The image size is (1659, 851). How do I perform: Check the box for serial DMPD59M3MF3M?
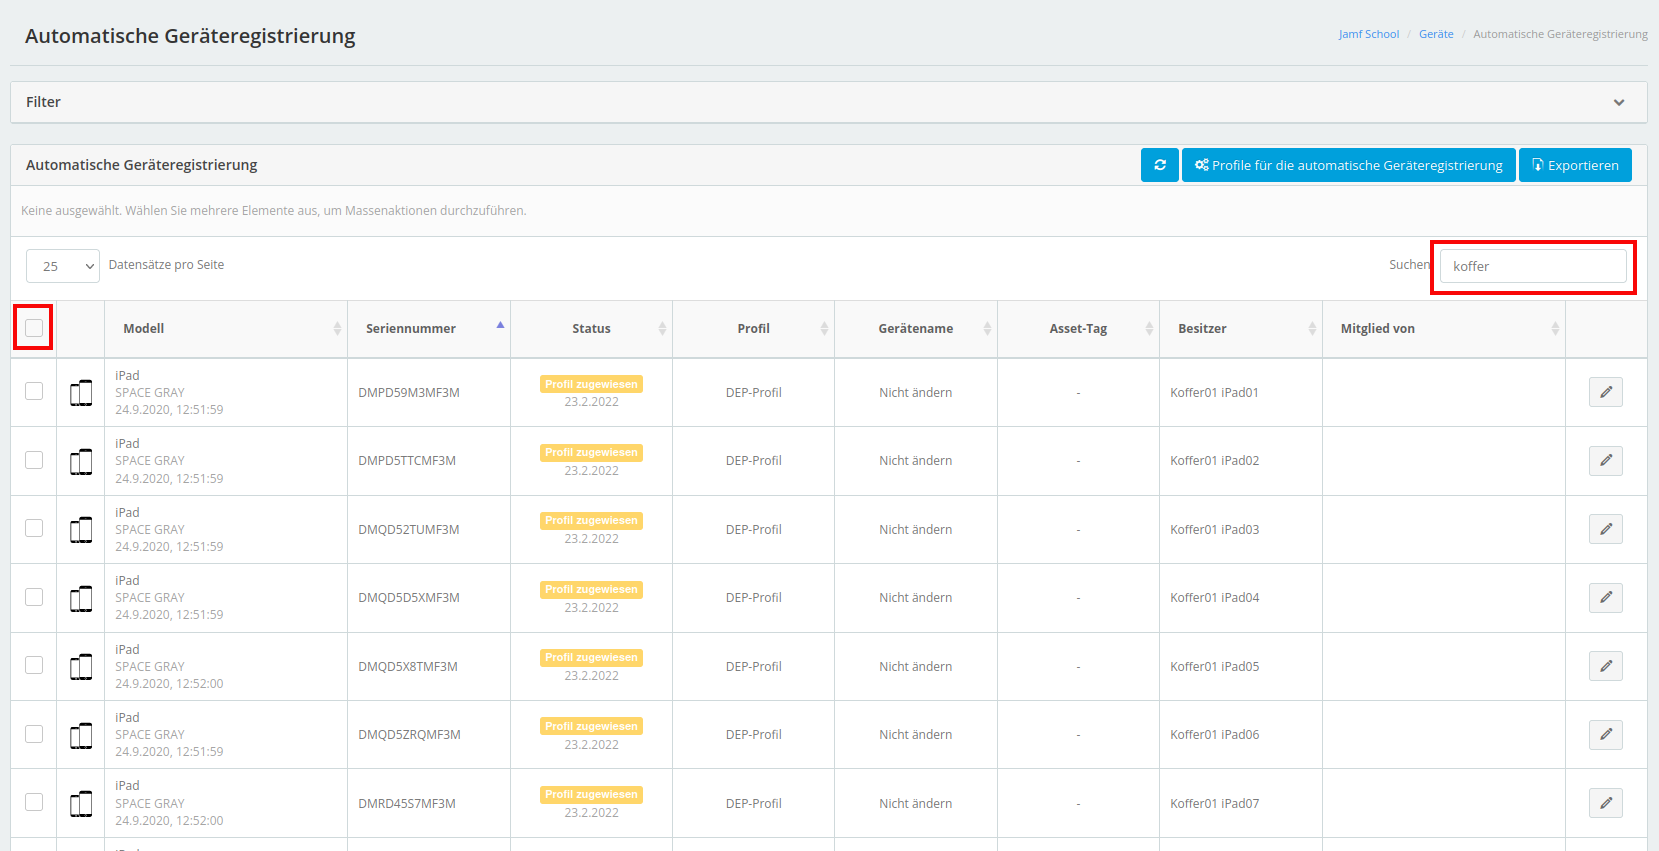pos(34,391)
